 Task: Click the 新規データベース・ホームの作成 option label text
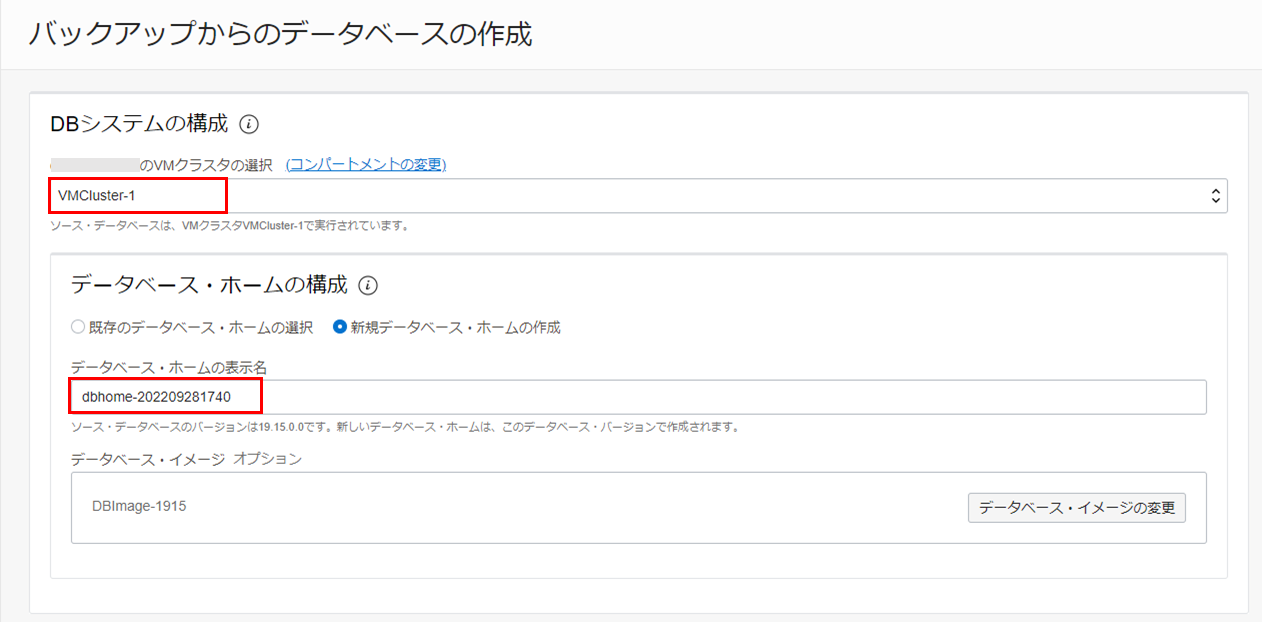pyautogui.click(x=455, y=327)
